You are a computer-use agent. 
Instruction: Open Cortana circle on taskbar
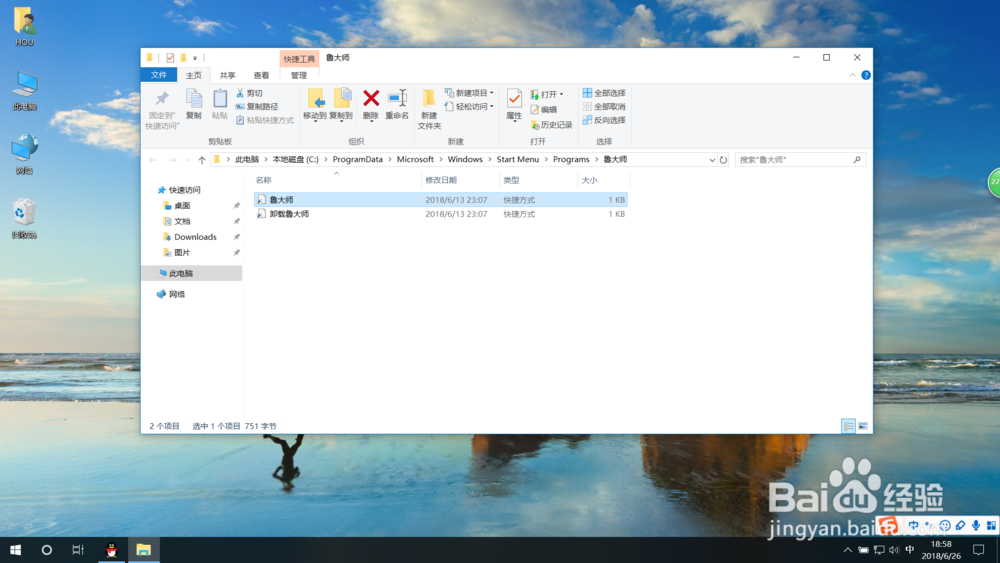pyautogui.click(x=47, y=550)
